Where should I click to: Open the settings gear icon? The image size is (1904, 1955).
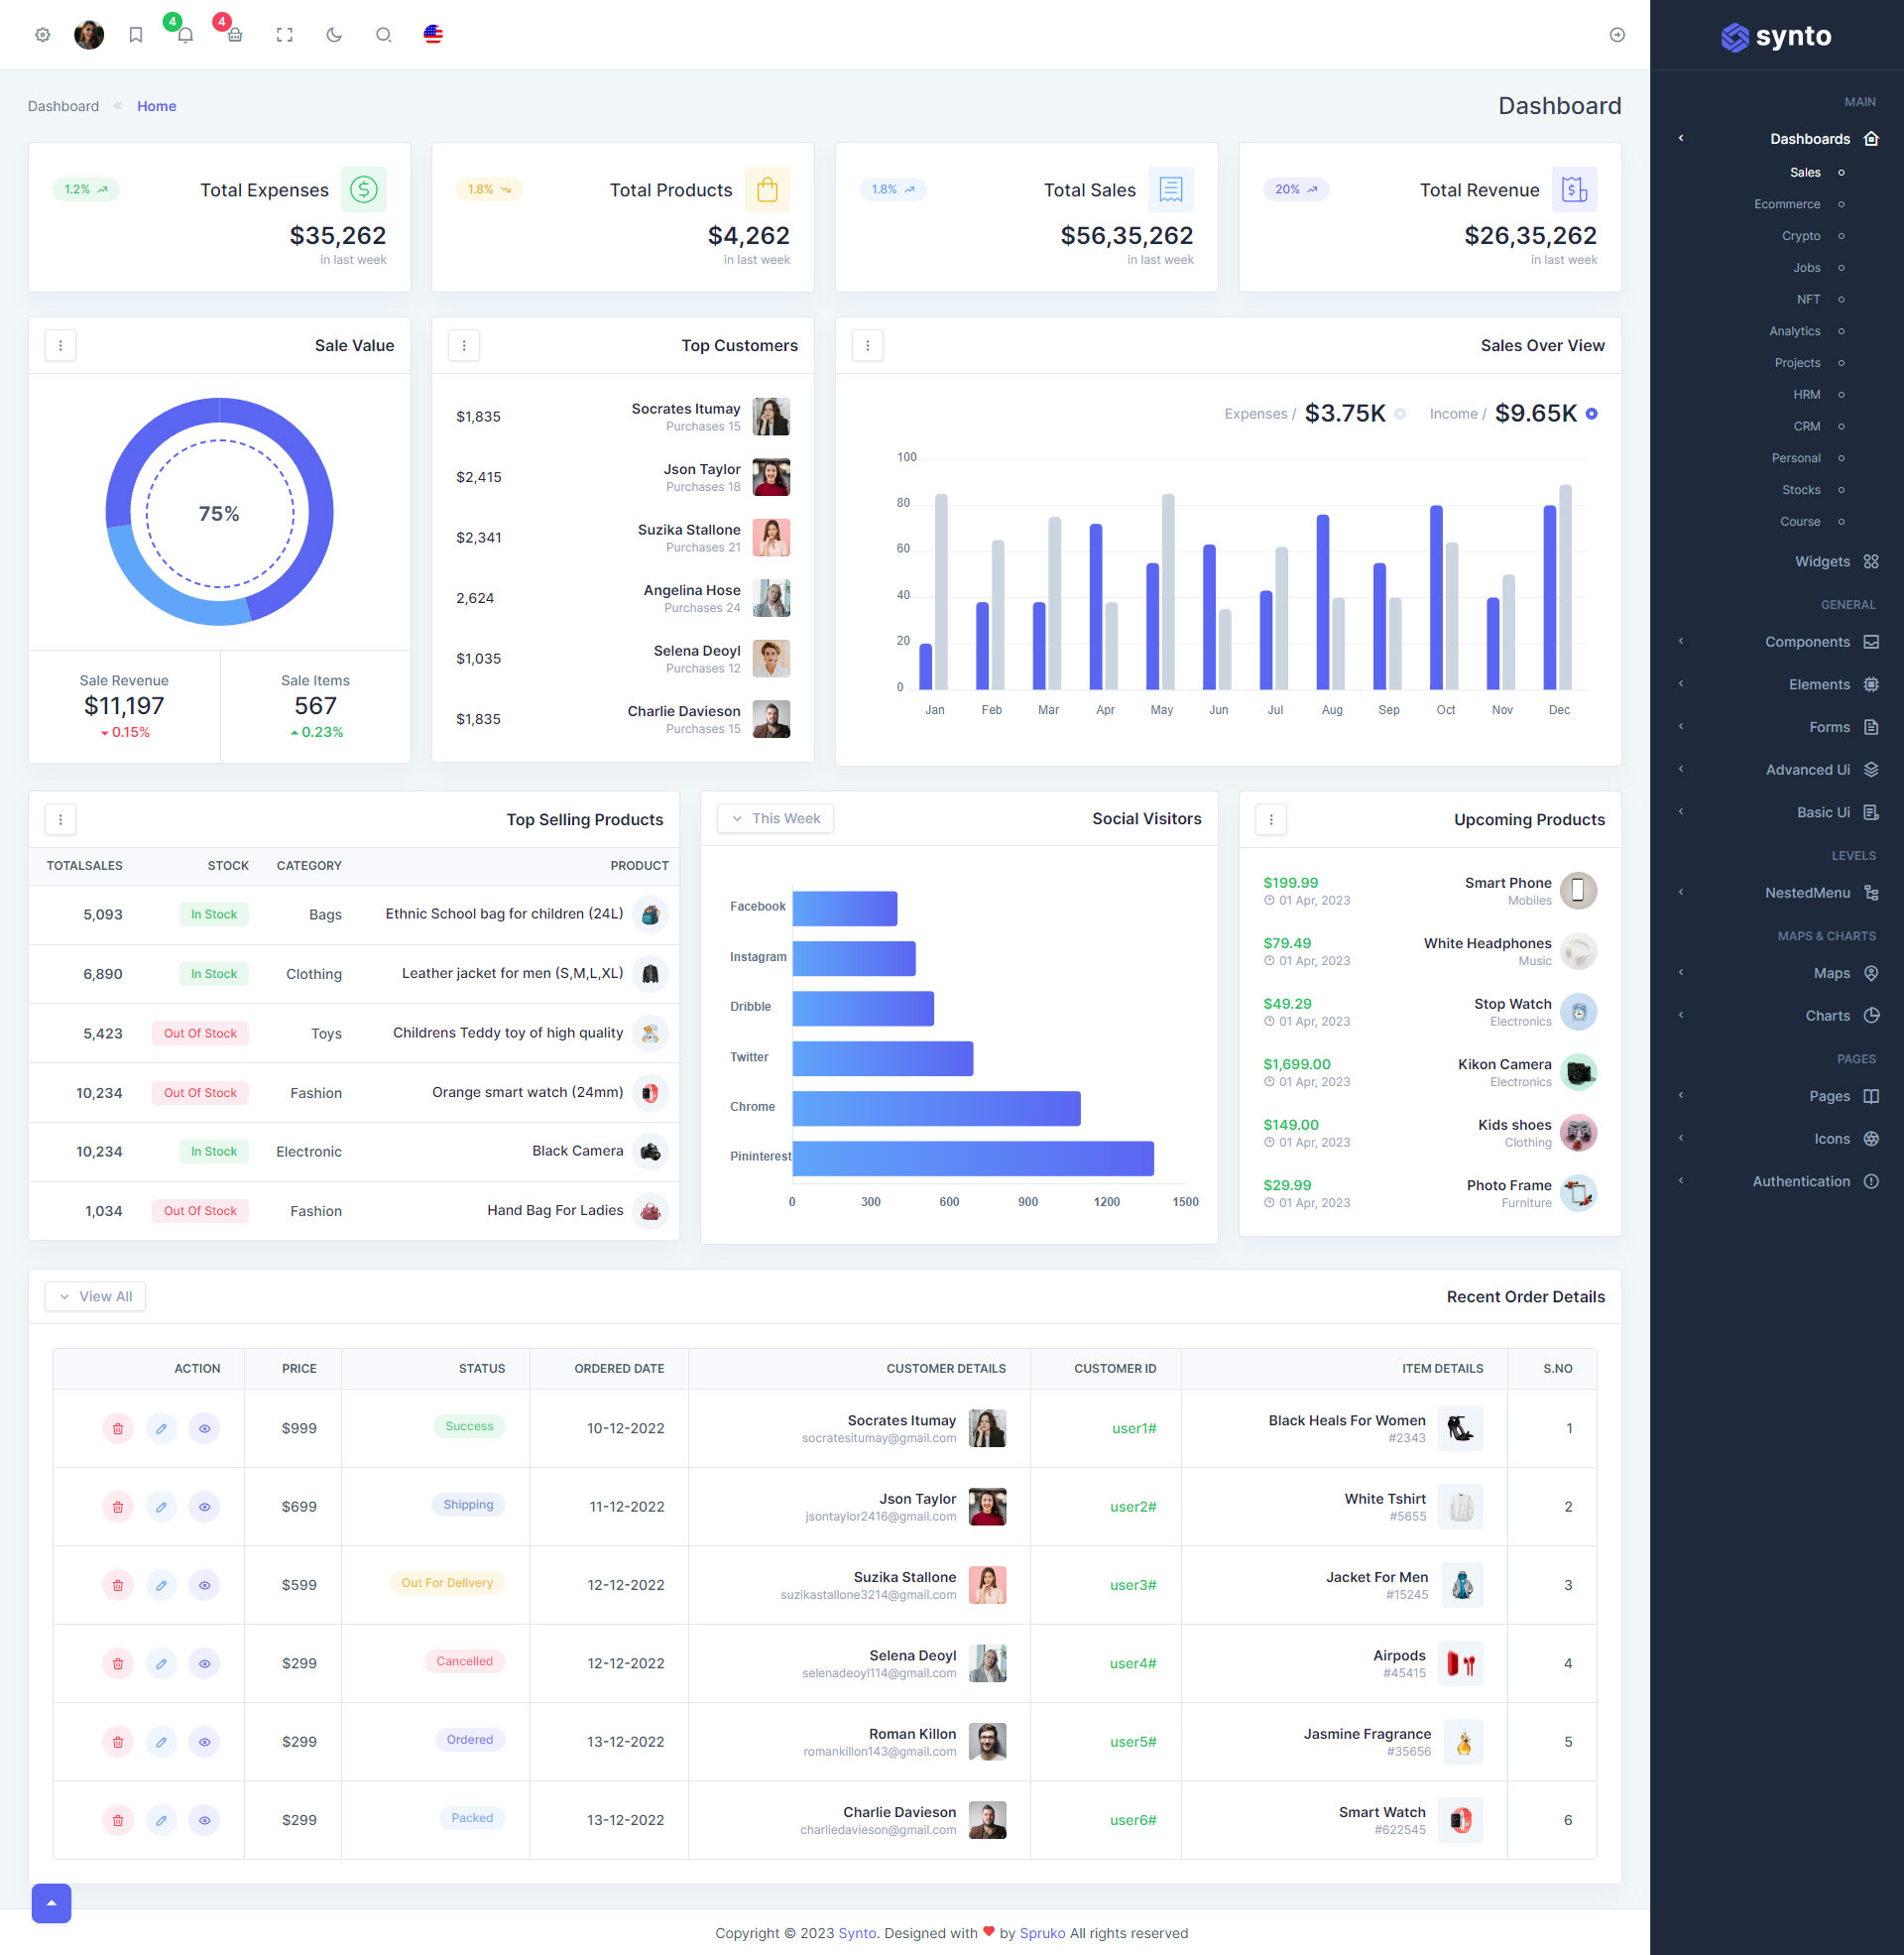[42, 34]
